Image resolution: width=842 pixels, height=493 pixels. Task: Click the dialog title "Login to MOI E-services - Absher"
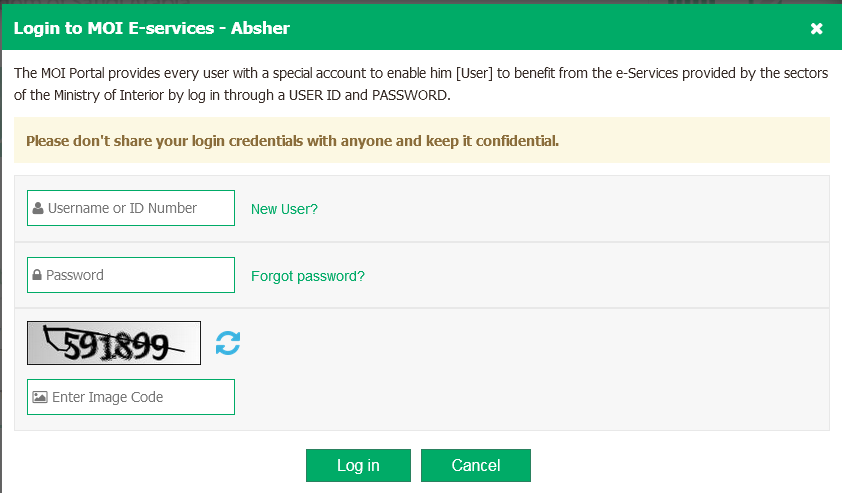151,28
